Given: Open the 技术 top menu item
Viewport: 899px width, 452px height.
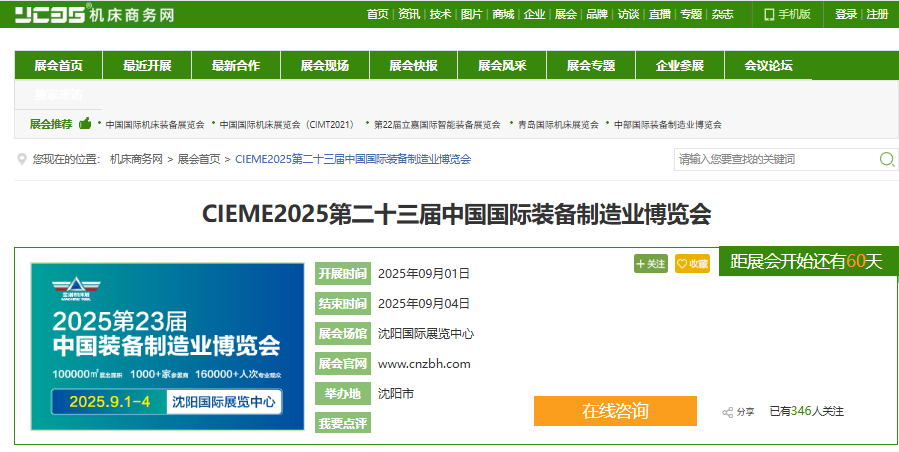Looking at the screenshot, I should tap(440, 14).
